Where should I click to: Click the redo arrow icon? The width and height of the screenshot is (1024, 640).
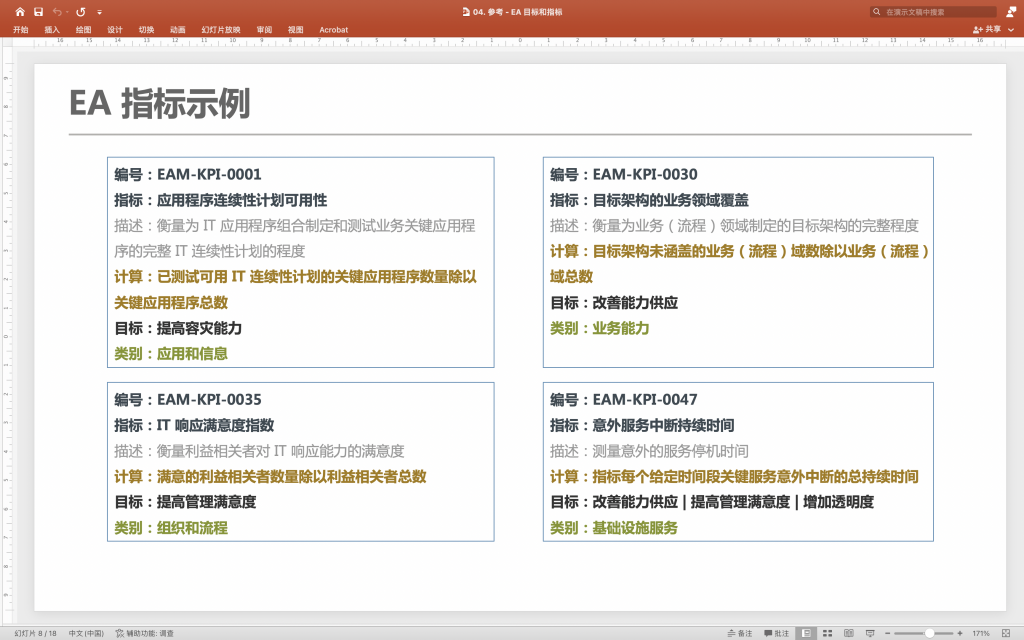coord(81,12)
